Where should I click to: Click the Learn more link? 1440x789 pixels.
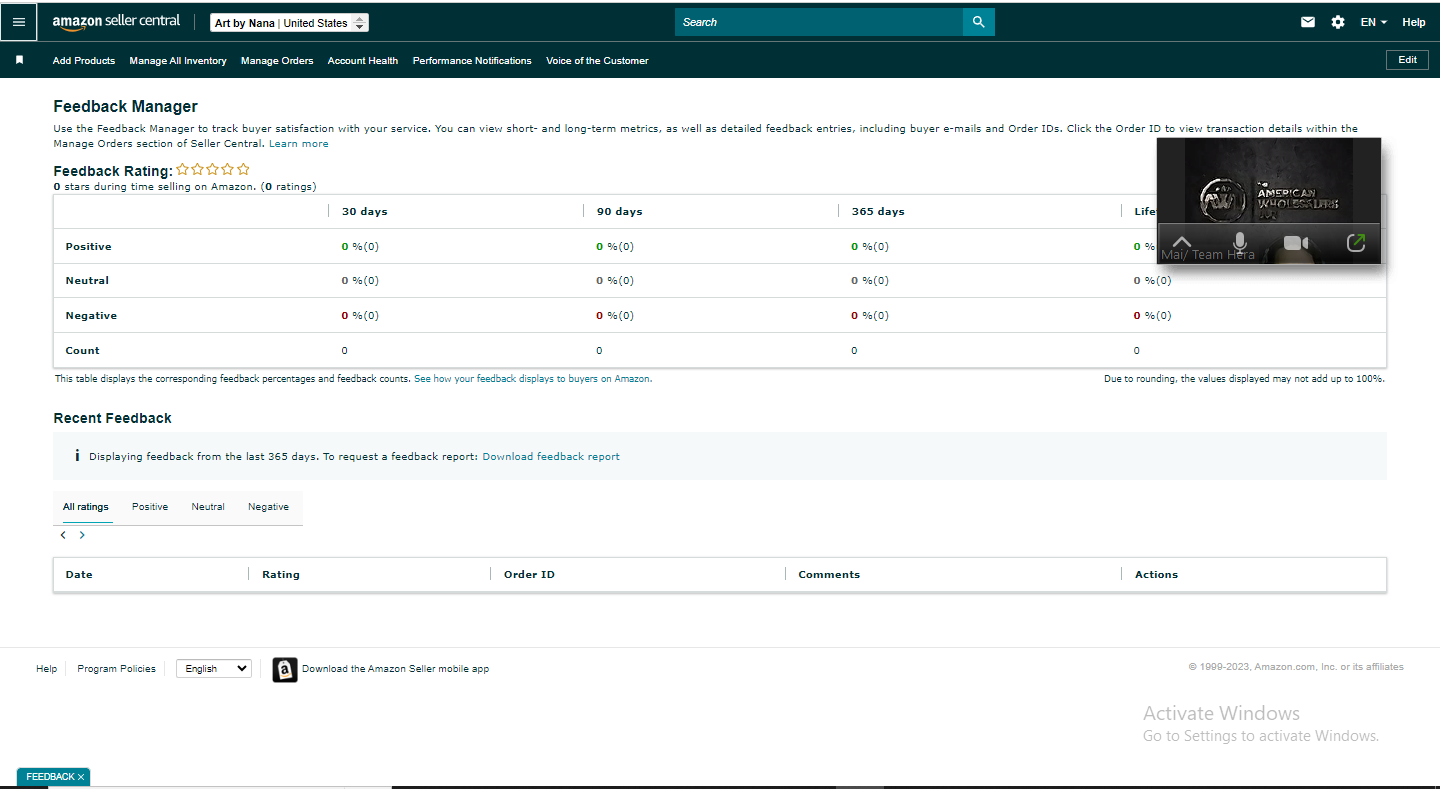299,144
